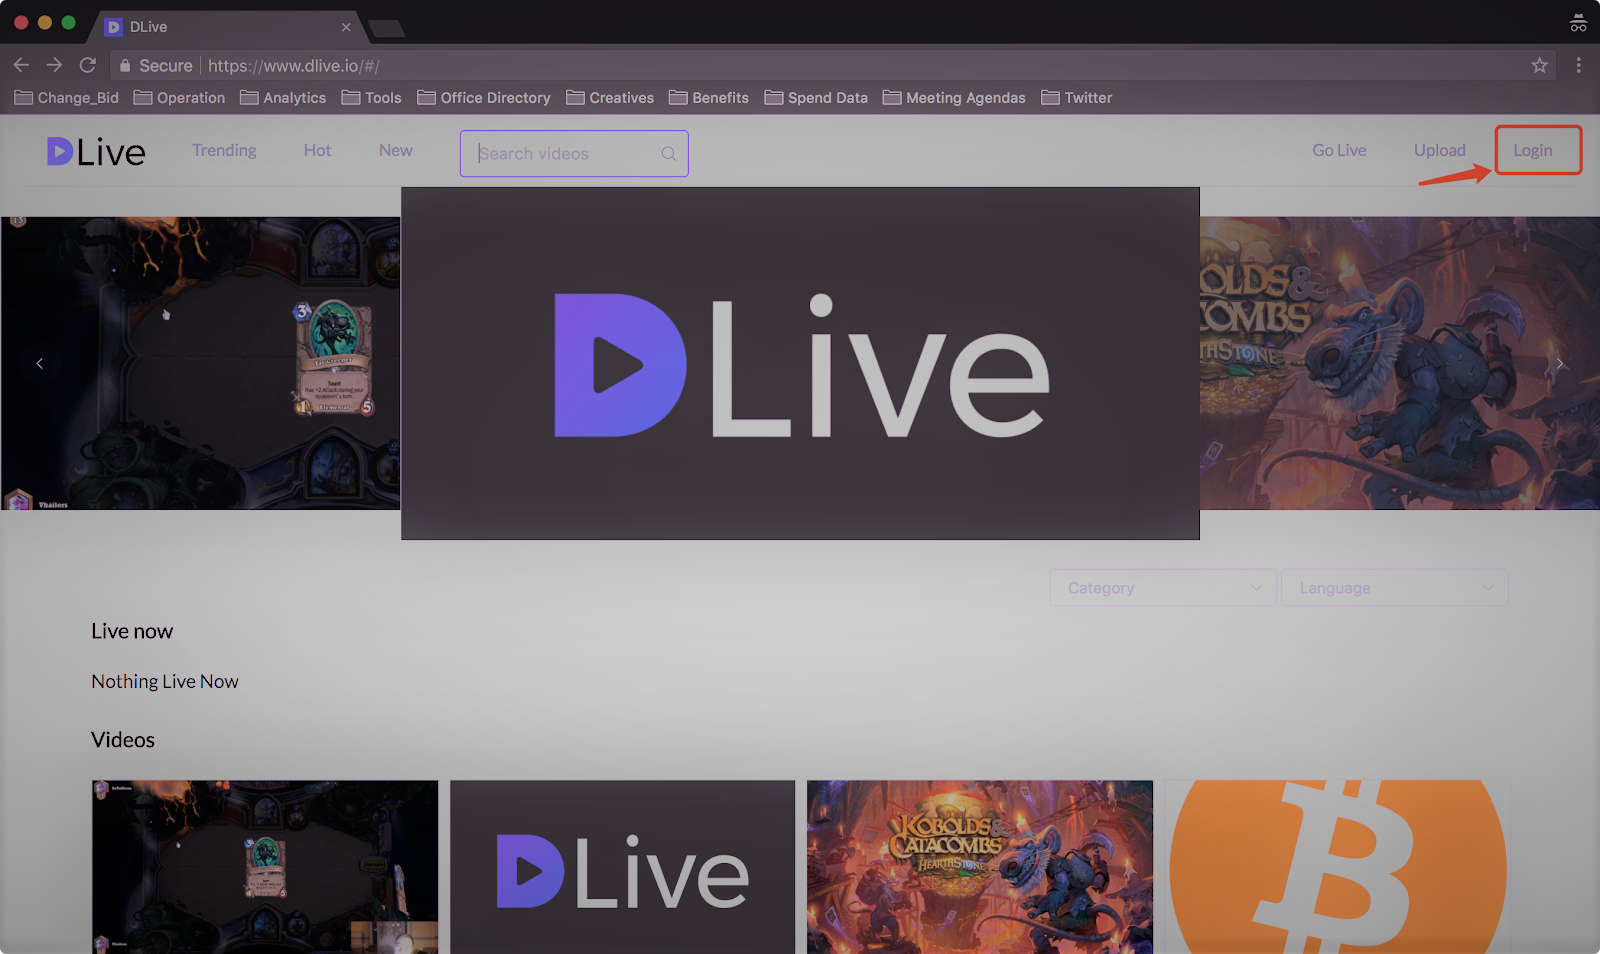
Task: Click the address bar URL
Action: (x=294, y=66)
